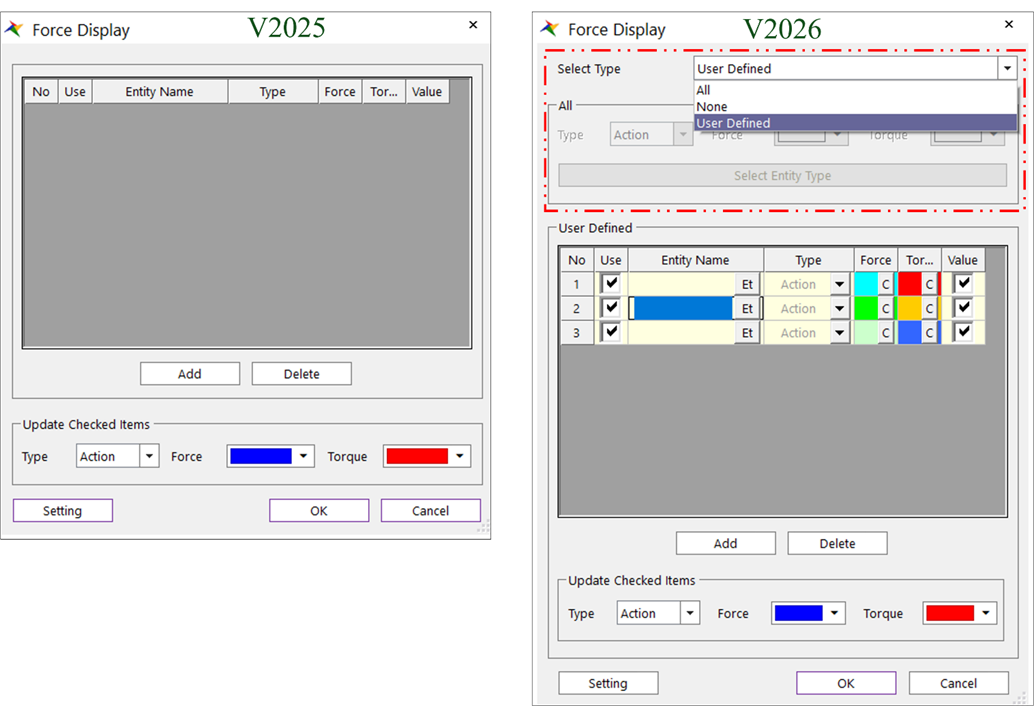Click Torque C button in row 1

click(929, 284)
